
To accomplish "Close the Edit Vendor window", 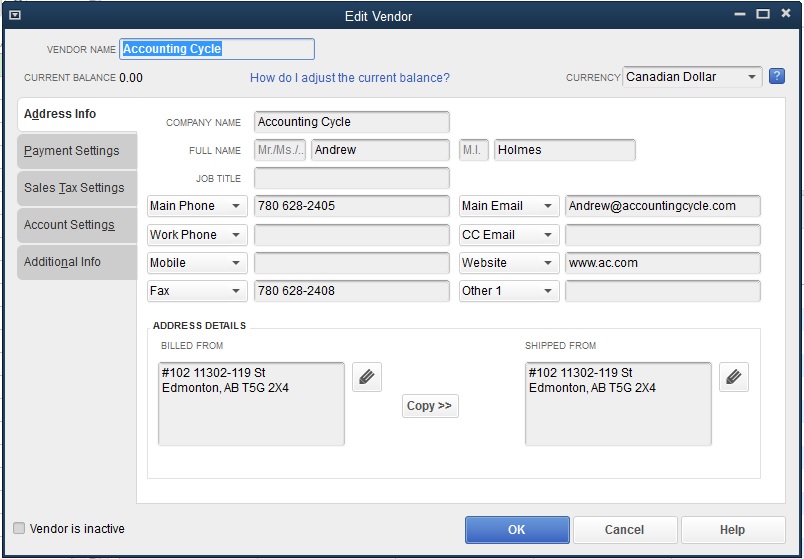I will (786, 14).
